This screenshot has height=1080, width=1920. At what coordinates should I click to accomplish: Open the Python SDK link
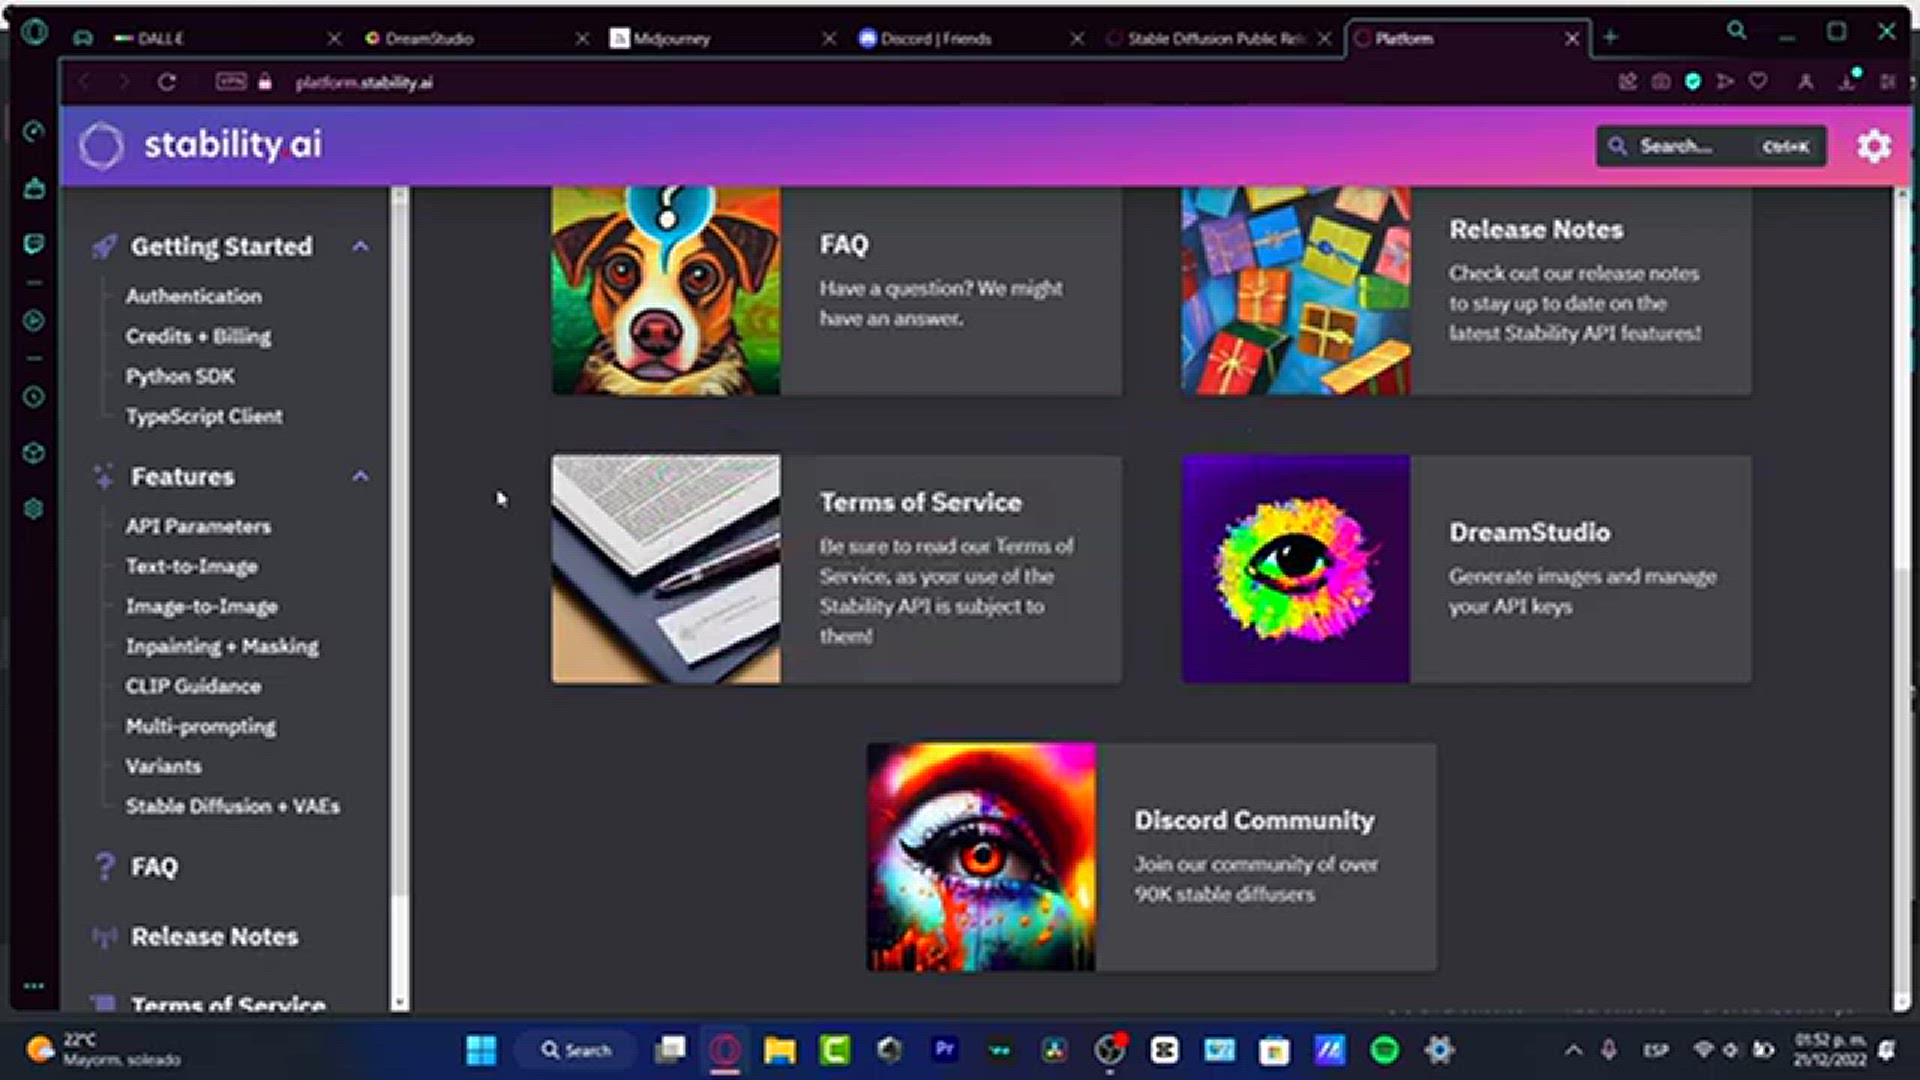tap(180, 376)
